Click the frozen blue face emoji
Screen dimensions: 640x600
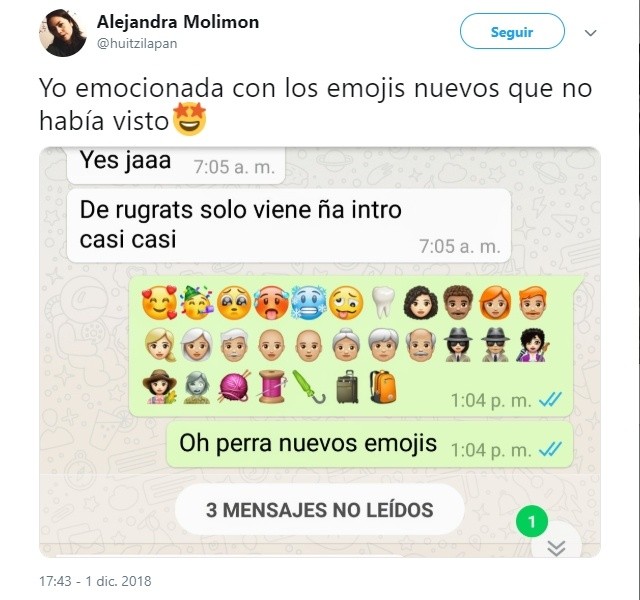(x=309, y=304)
